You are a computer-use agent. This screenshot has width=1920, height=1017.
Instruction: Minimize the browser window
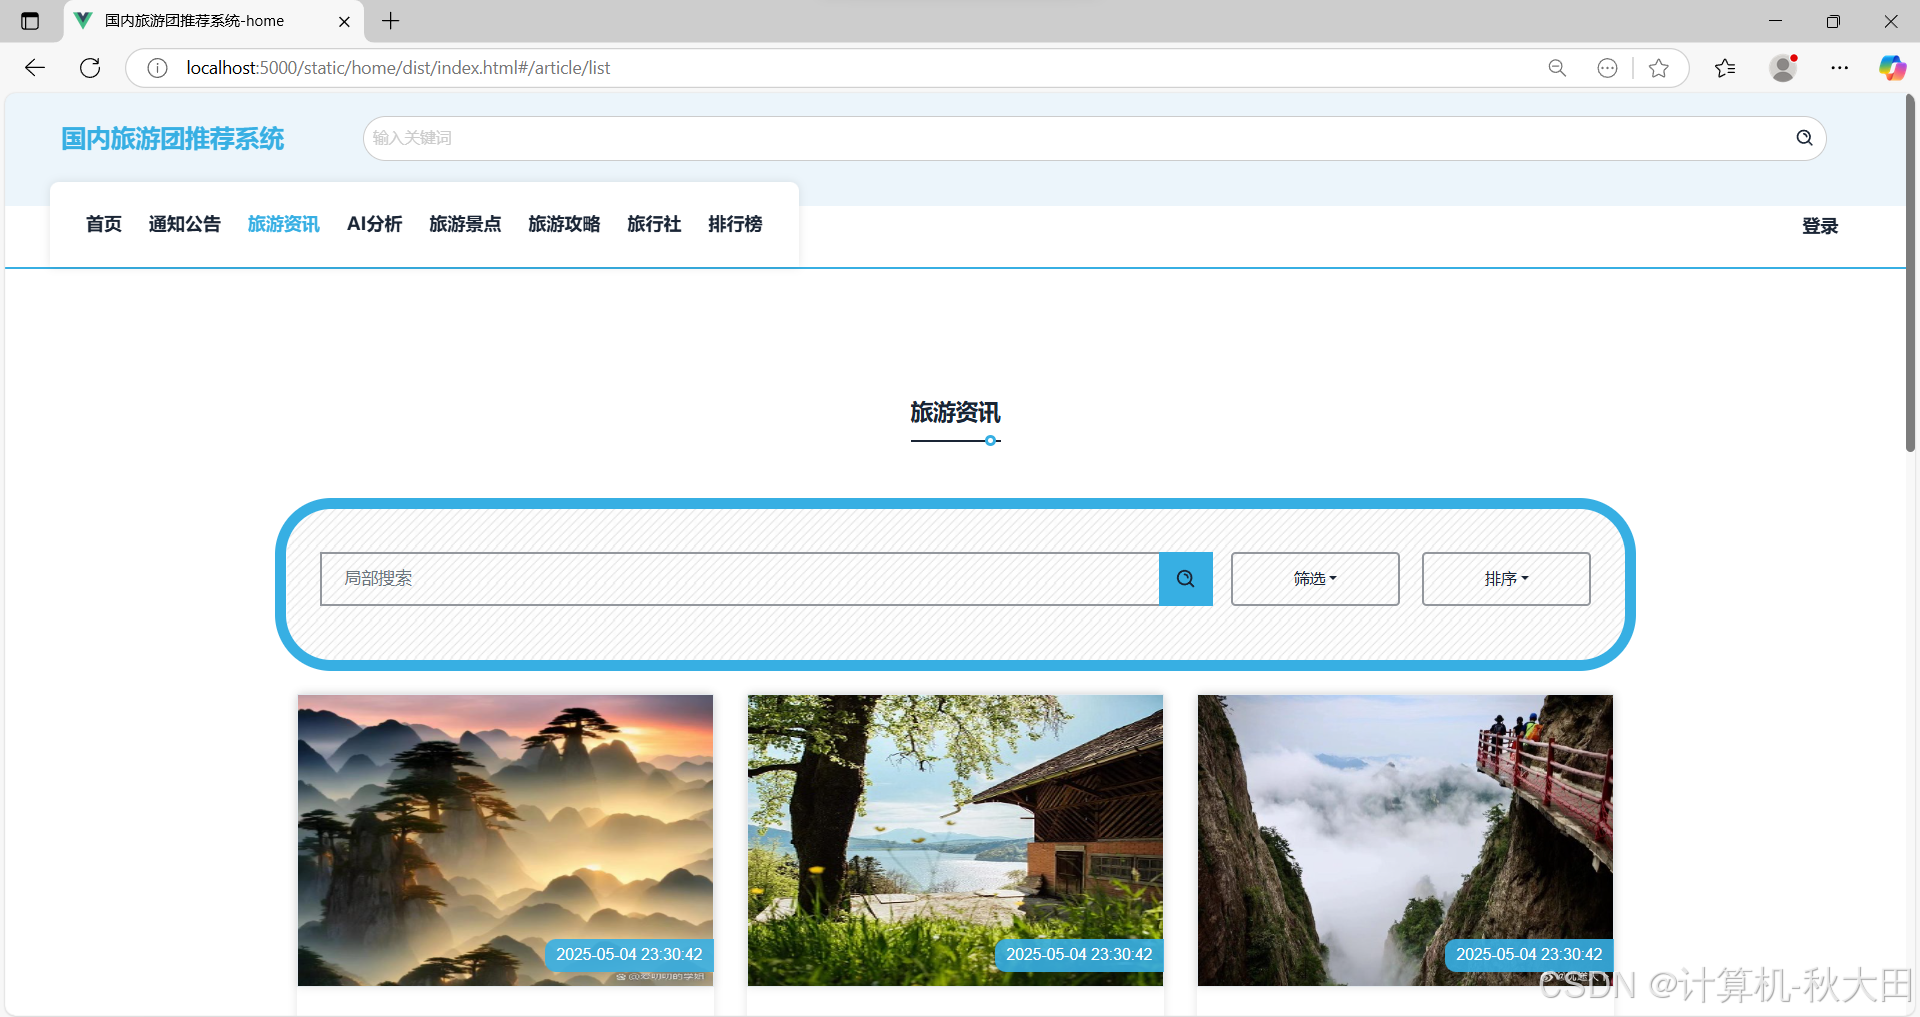pos(1775,21)
